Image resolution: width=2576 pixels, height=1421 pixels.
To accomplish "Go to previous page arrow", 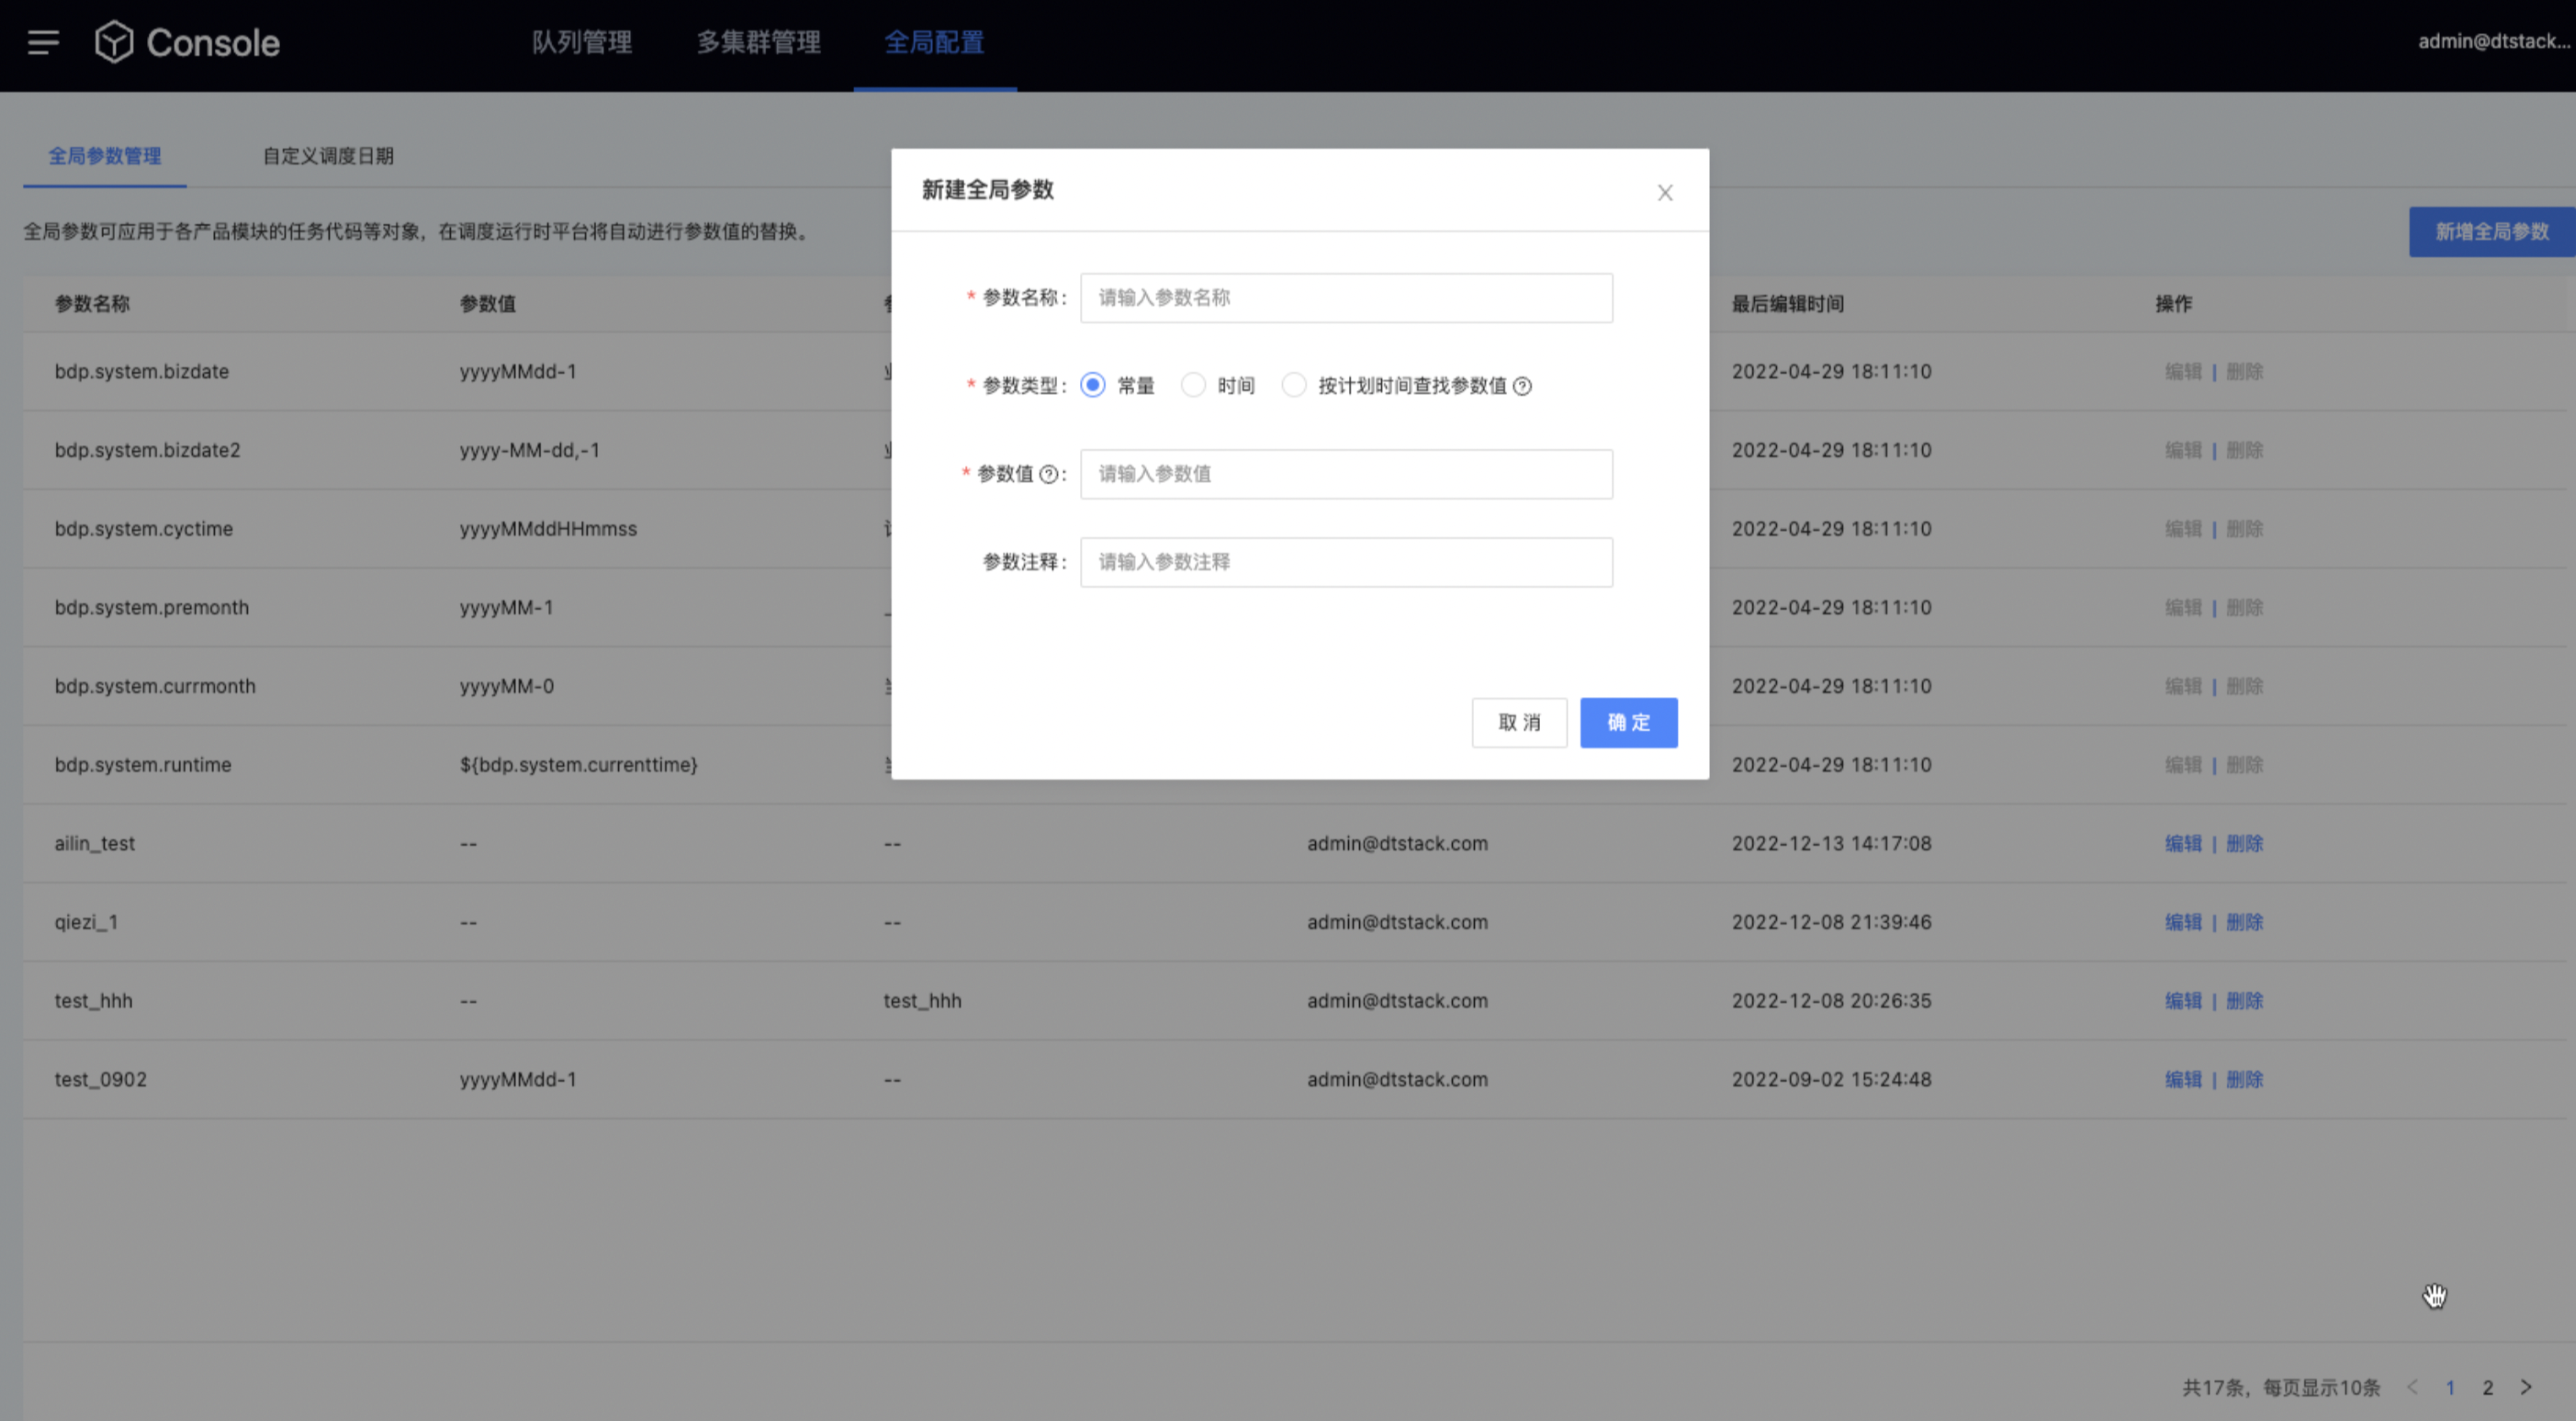I will pyautogui.click(x=2413, y=1387).
